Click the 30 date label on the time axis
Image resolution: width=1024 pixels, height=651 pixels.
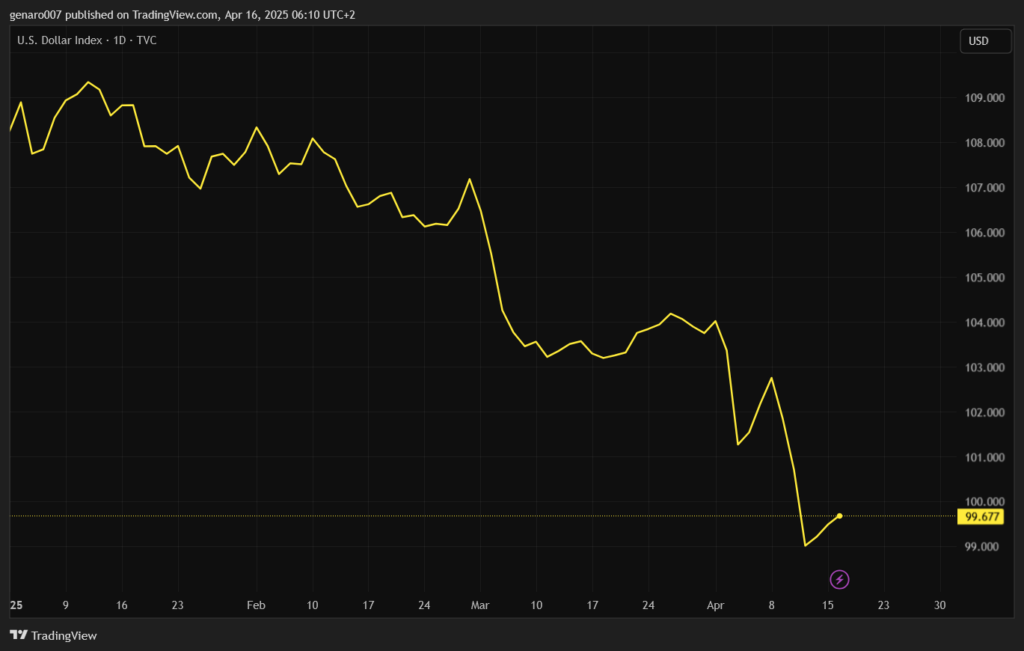tap(938, 605)
